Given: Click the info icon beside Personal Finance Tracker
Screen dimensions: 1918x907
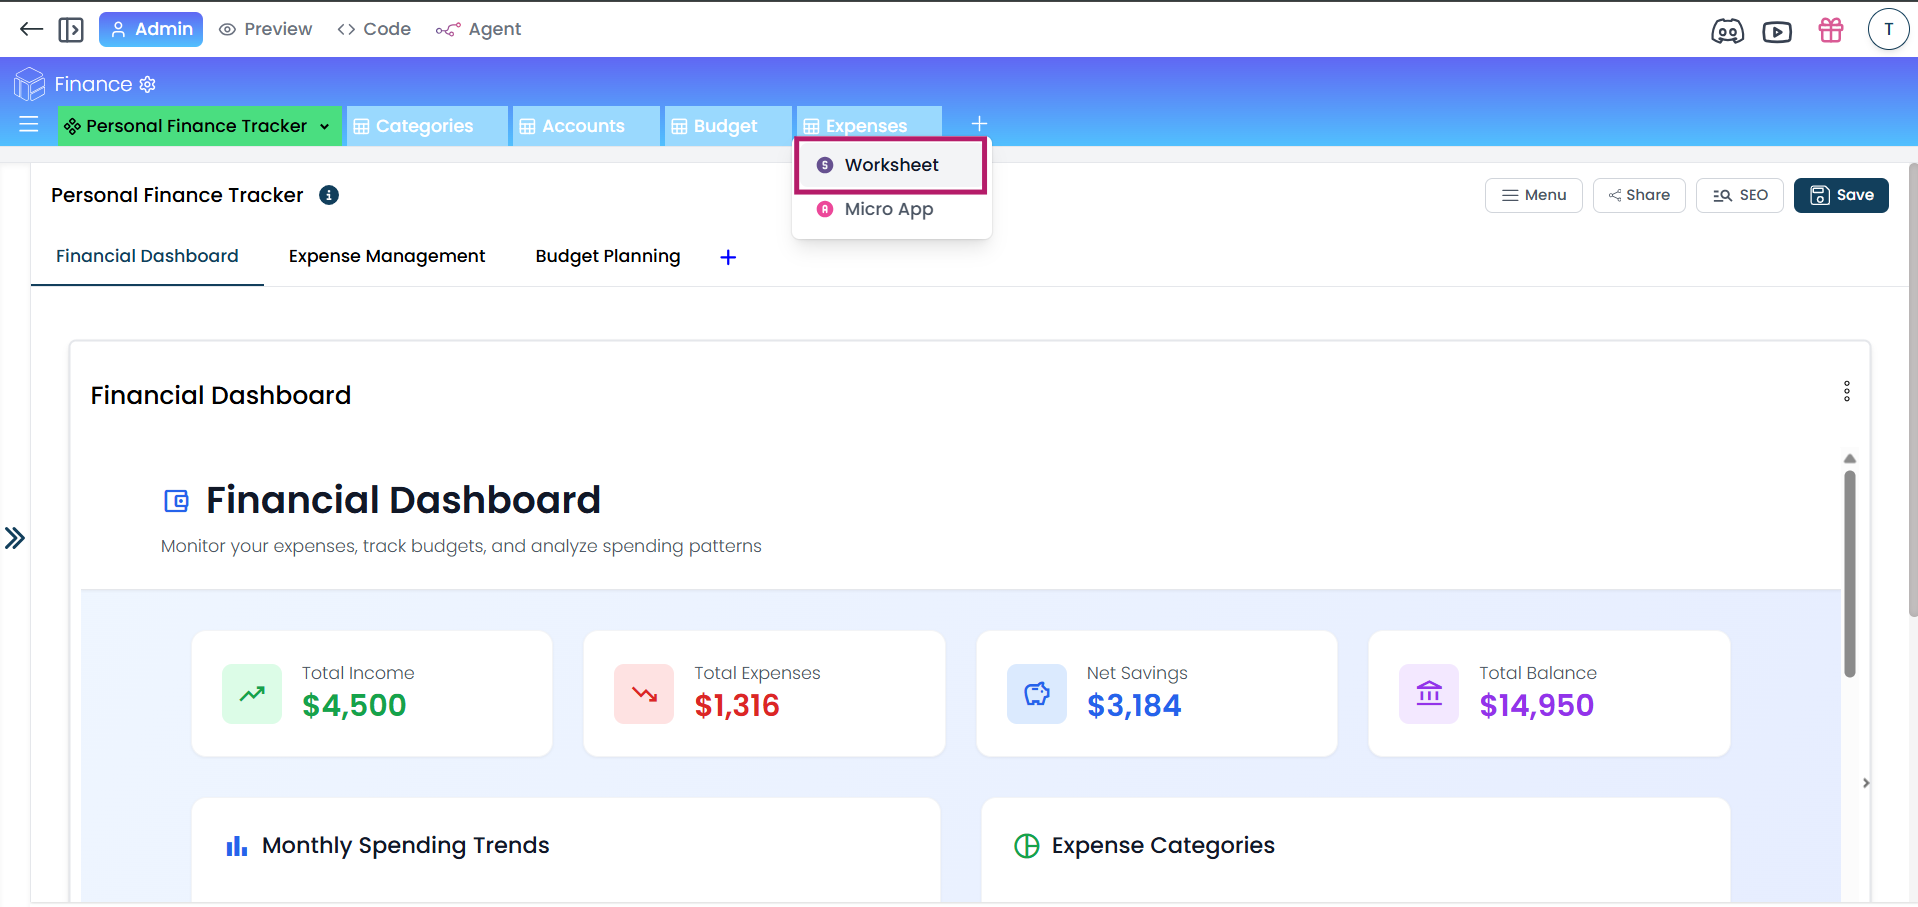Looking at the screenshot, I should (x=329, y=195).
